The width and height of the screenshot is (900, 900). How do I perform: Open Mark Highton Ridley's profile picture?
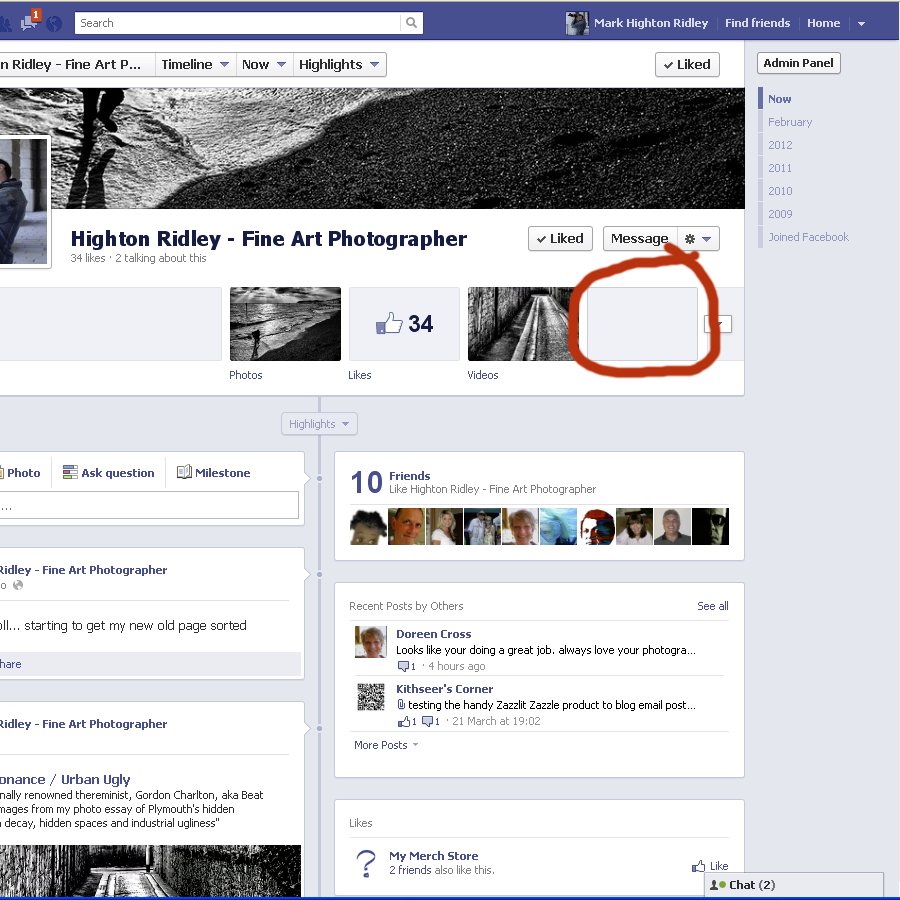(577, 24)
